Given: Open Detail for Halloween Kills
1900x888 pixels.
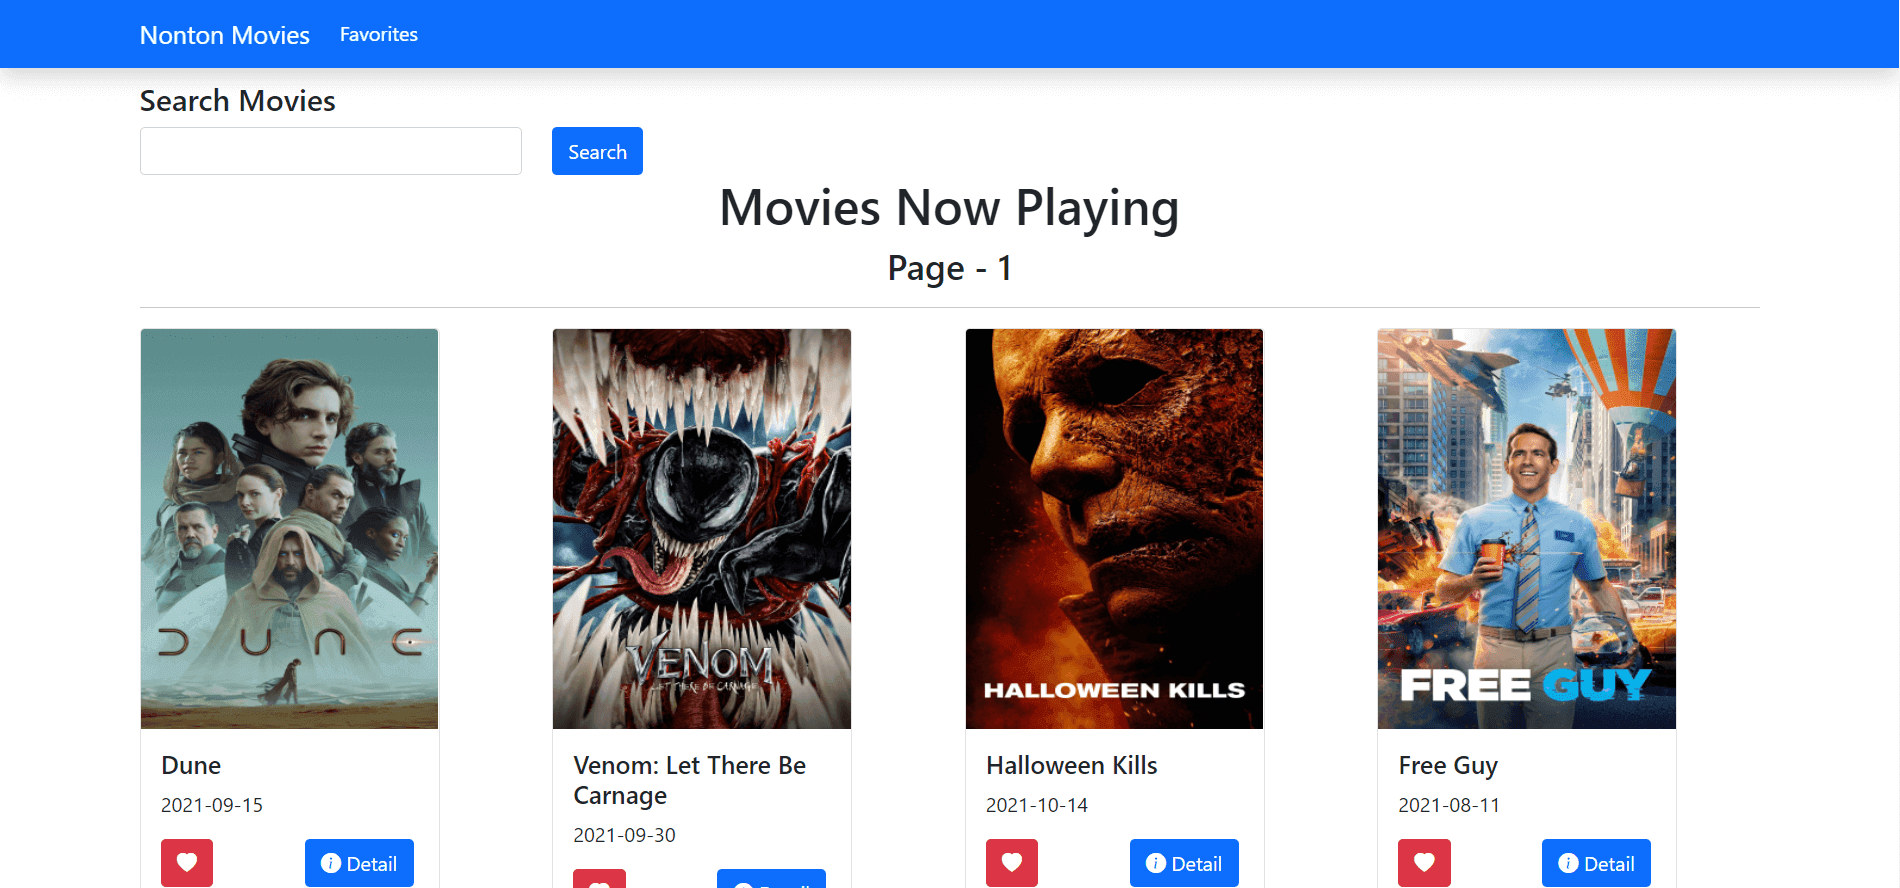Looking at the screenshot, I should click(x=1184, y=862).
